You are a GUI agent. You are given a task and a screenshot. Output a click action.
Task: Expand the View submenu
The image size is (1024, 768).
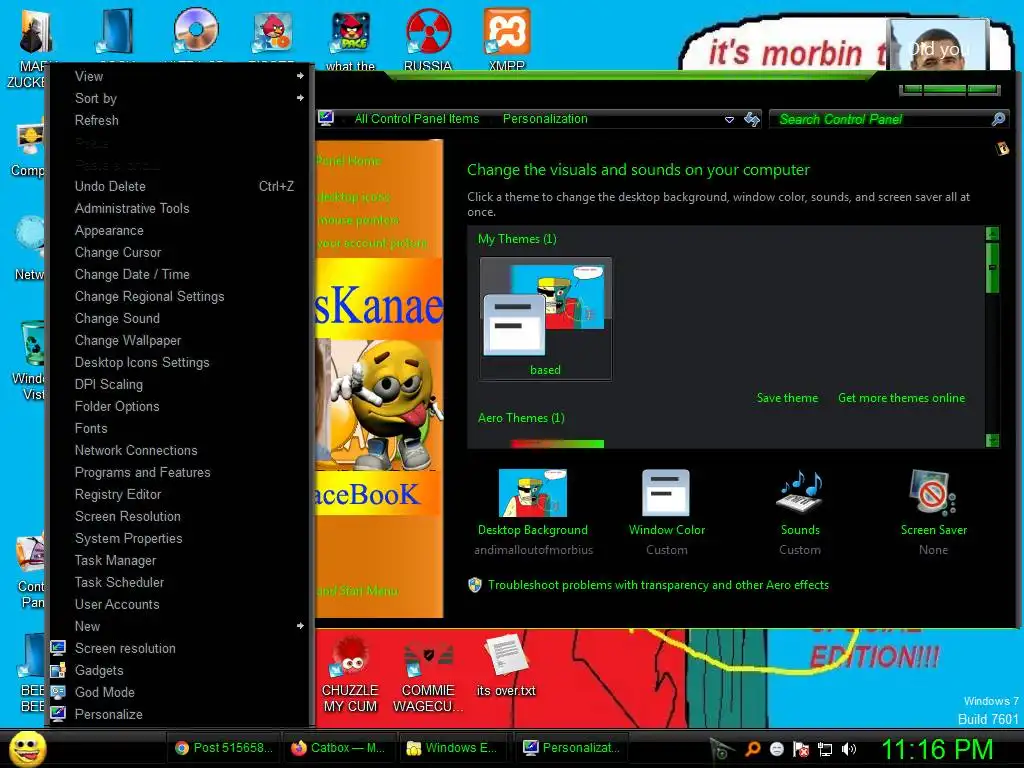pos(180,76)
